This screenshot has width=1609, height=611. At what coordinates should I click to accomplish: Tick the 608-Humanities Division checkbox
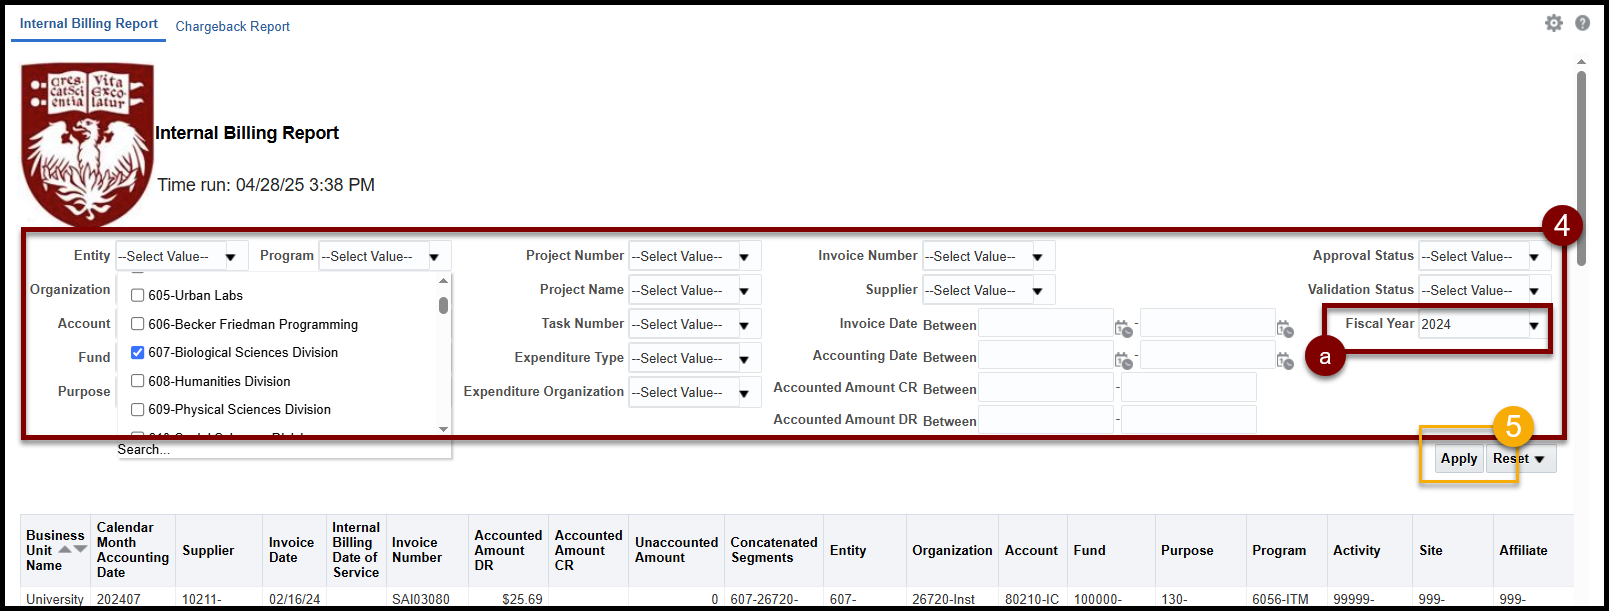click(x=138, y=381)
